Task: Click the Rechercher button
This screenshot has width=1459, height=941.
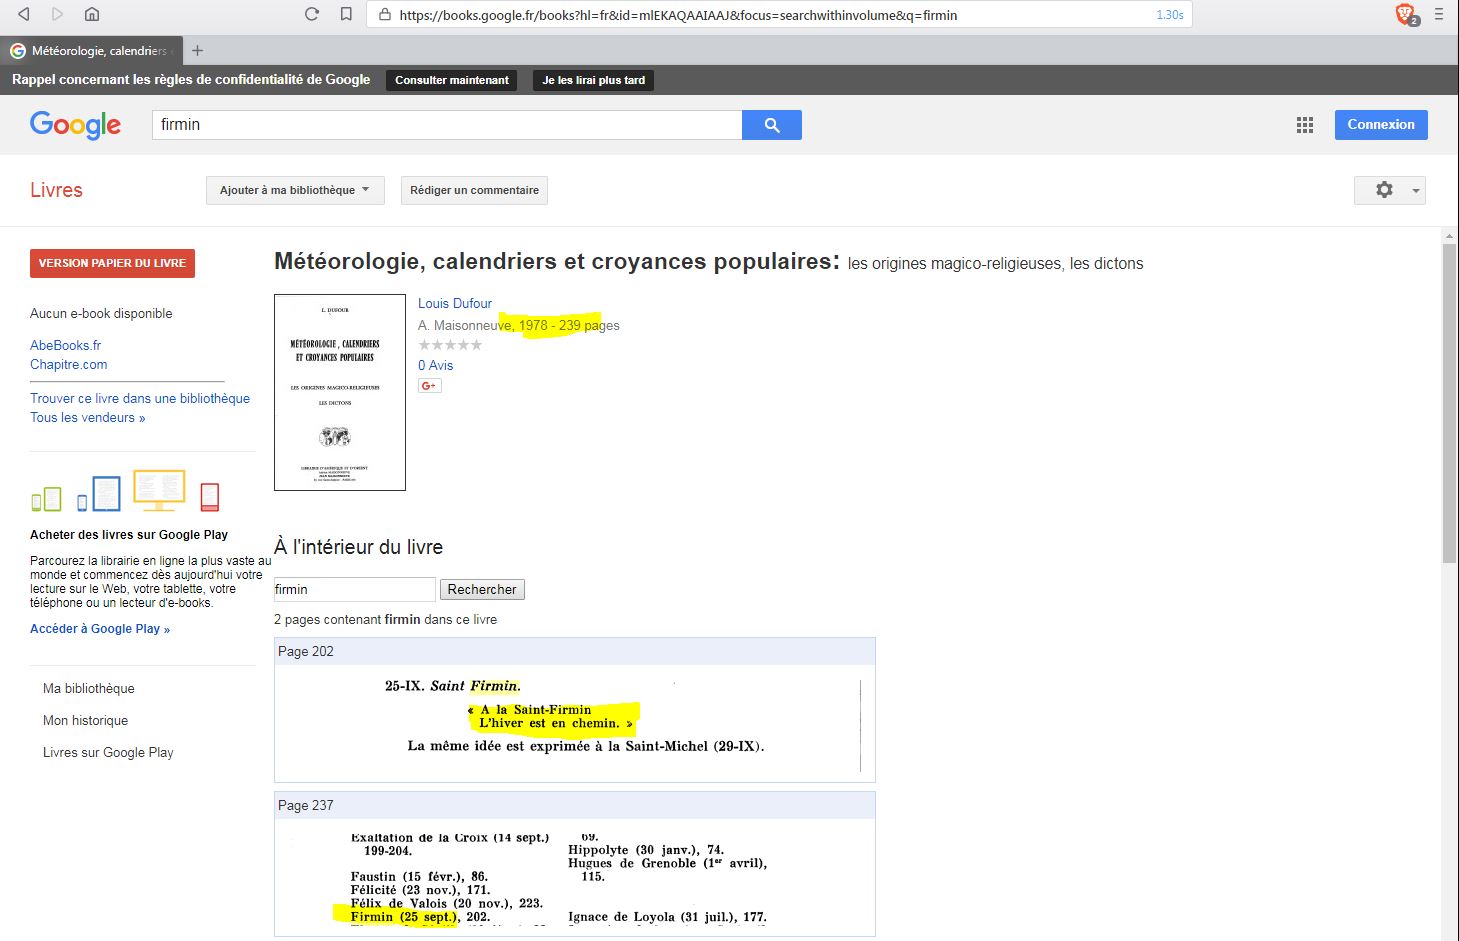Action: pyautogui.click(x=482, y=590)
